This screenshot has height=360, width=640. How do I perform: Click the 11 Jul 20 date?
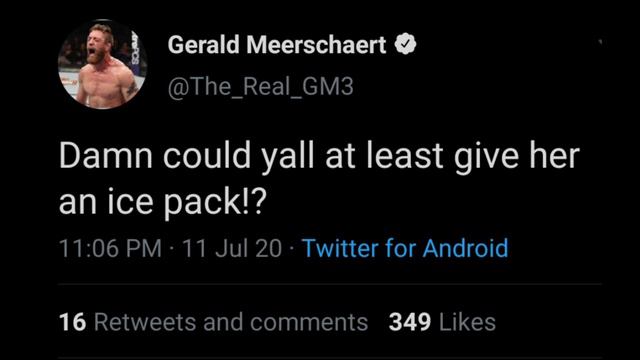coord(232,248)
